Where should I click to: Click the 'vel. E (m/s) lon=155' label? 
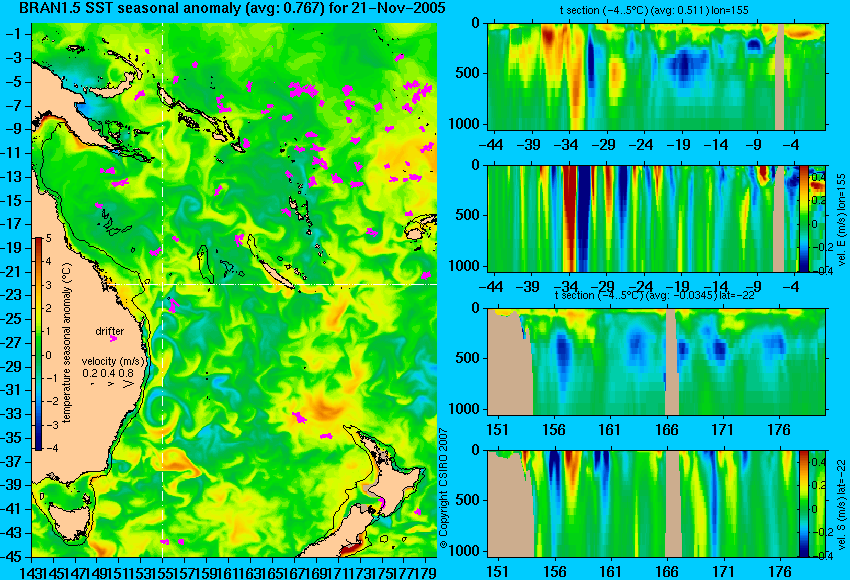(x=841, y=220)
